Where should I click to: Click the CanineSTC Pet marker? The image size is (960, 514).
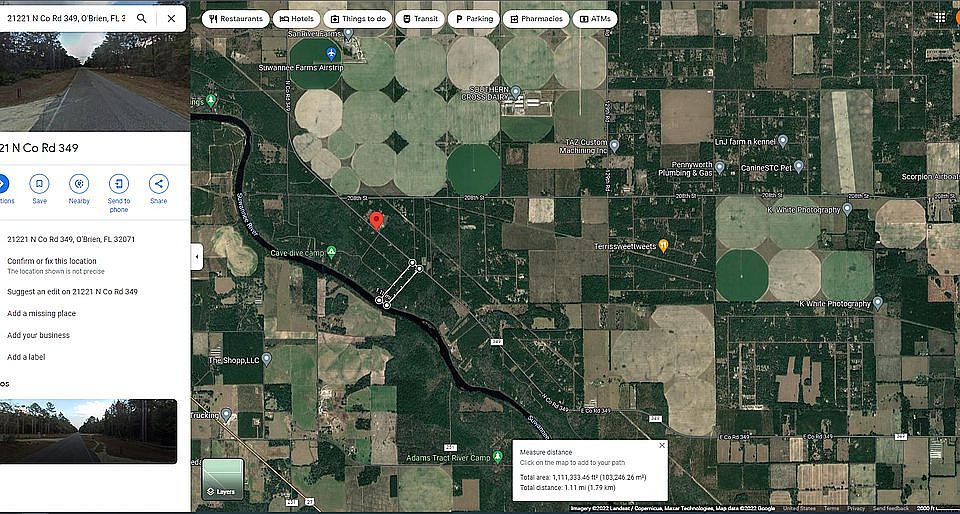click(x=798, y=166)
